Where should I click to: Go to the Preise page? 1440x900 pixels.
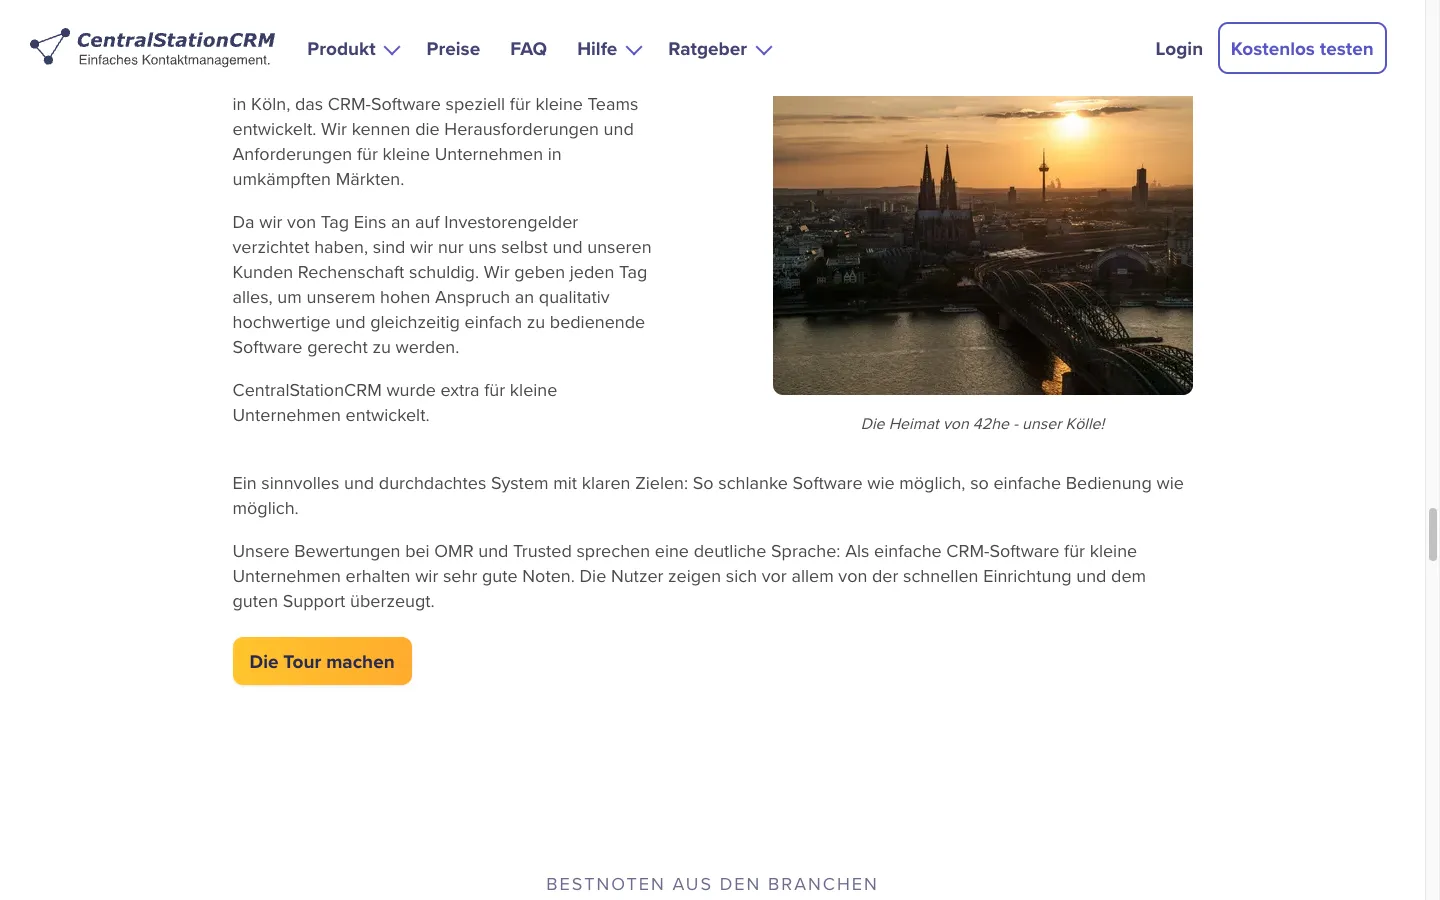(x=453, y=49)
